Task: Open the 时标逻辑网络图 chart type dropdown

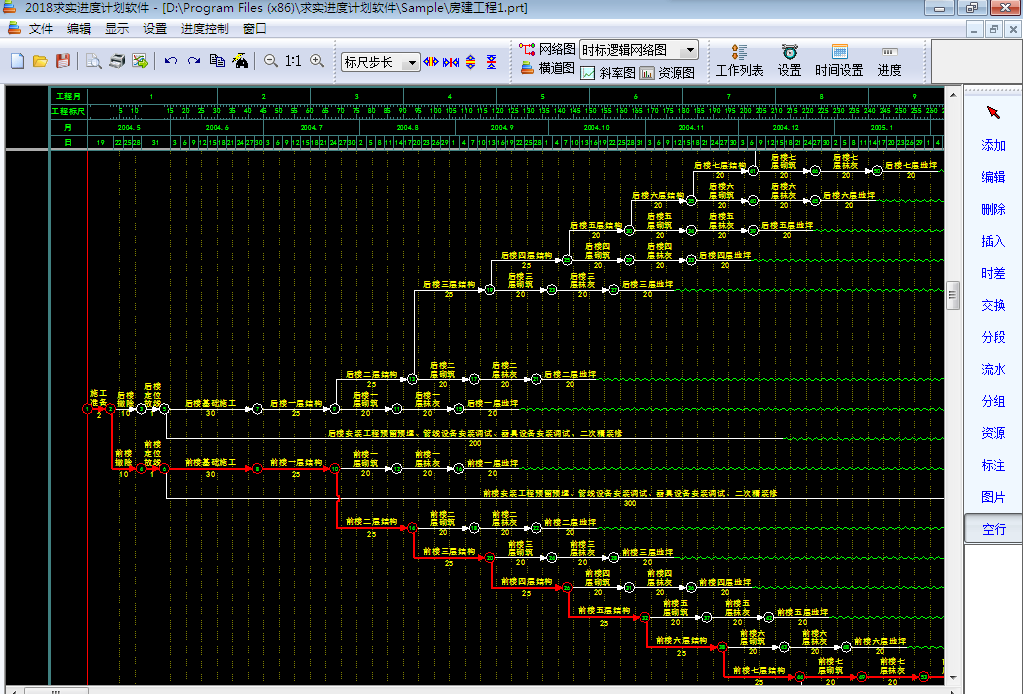Action: tap(690, 50)
